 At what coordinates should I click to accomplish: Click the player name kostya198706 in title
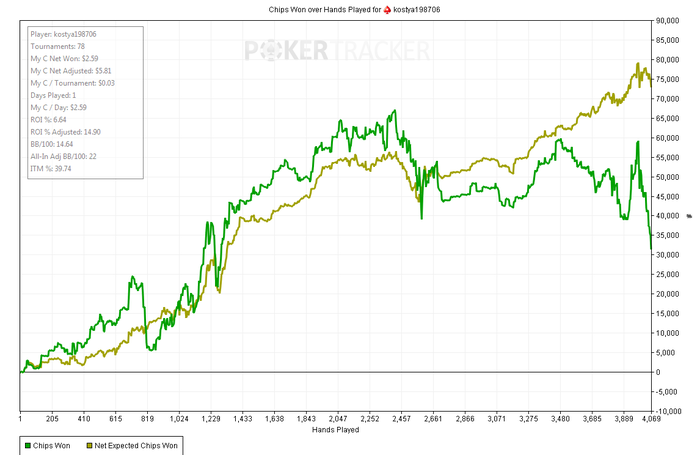tap(417, 9)
